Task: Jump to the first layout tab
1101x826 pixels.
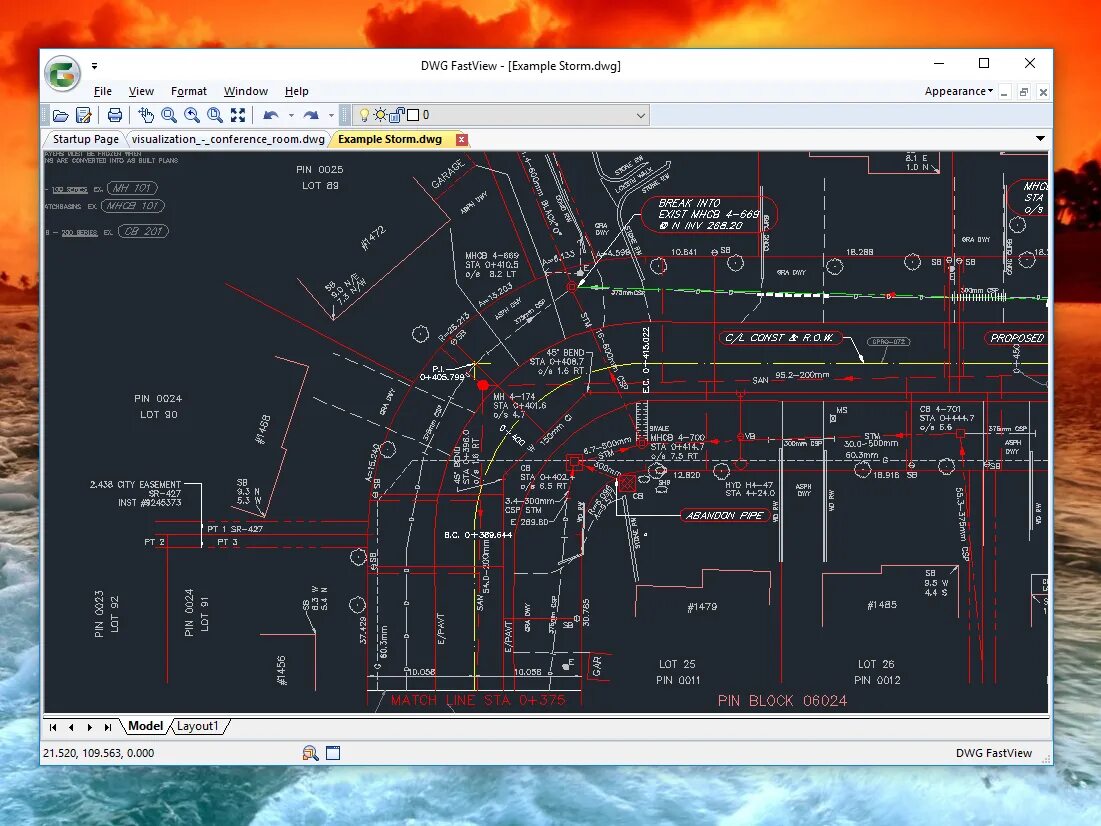Action: (x=53, y=727)
